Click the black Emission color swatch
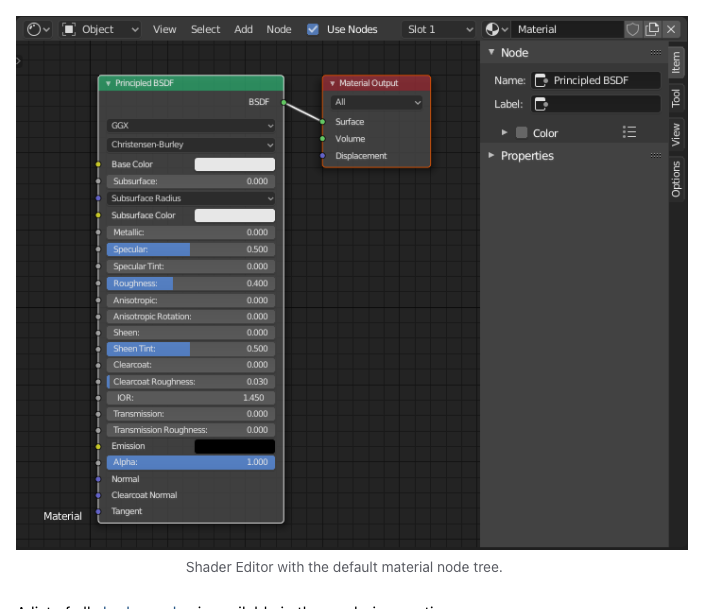The width and height of the screenshot is (704, 609). [x=235, y=446]
